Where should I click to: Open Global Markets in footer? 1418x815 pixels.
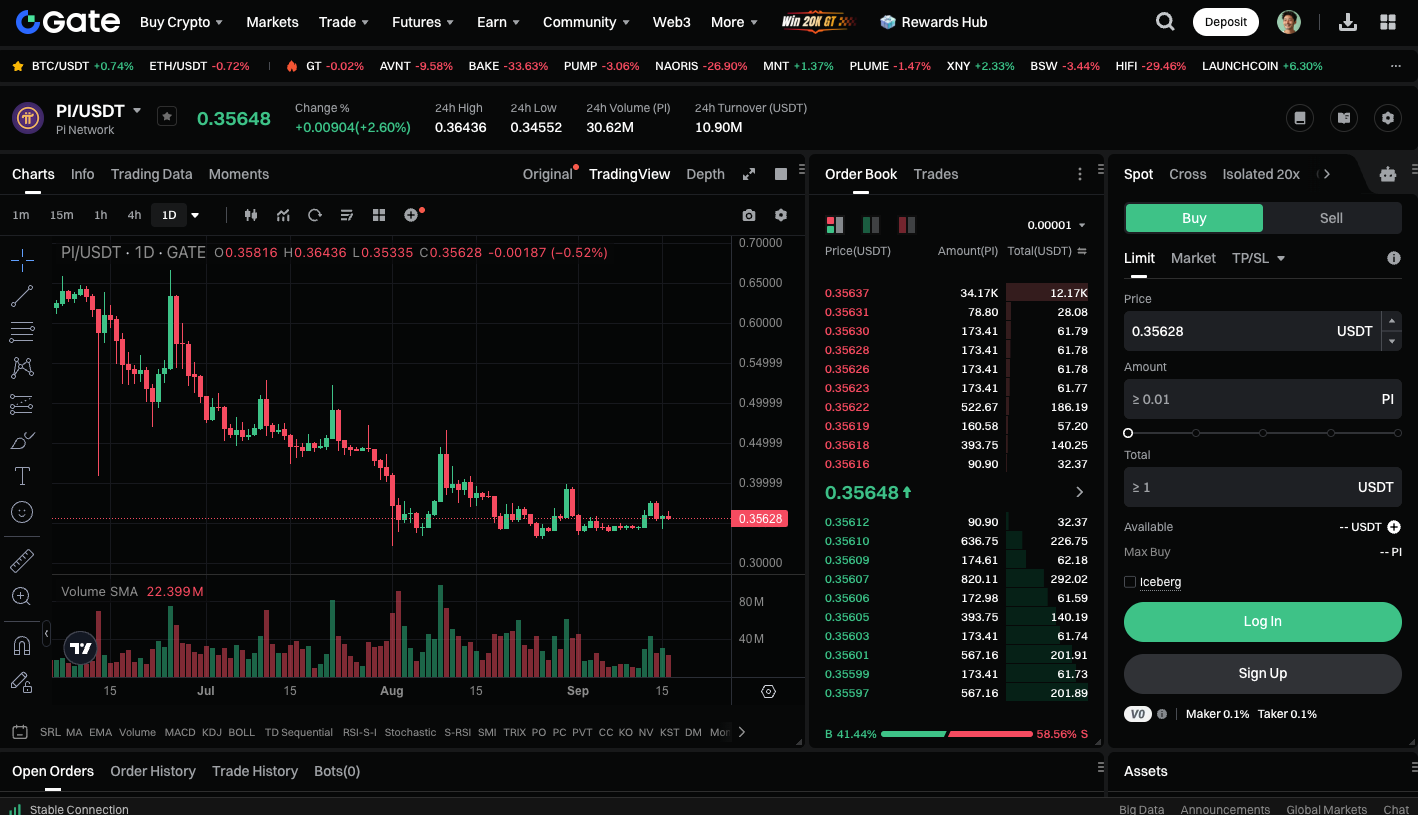tap(1326, 809)
